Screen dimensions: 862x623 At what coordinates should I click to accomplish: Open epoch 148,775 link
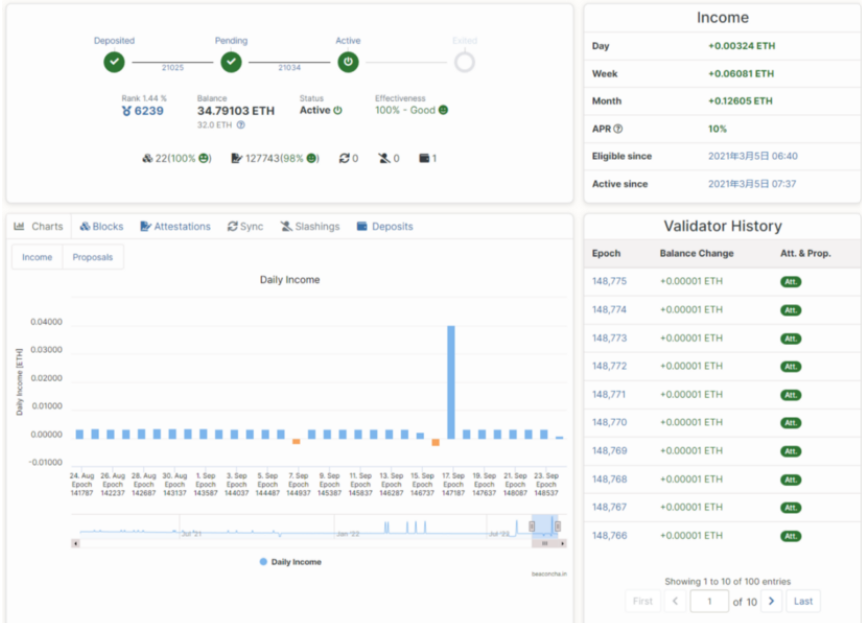coord(609,282)
